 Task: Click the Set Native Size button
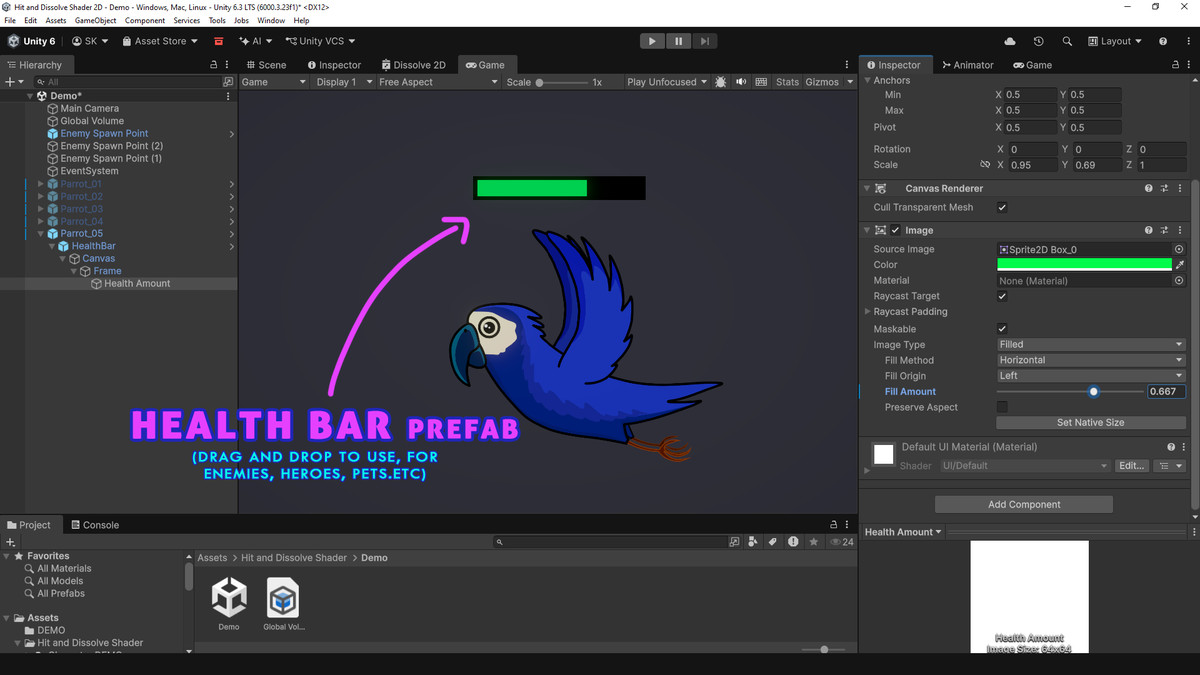point(1090,423)
